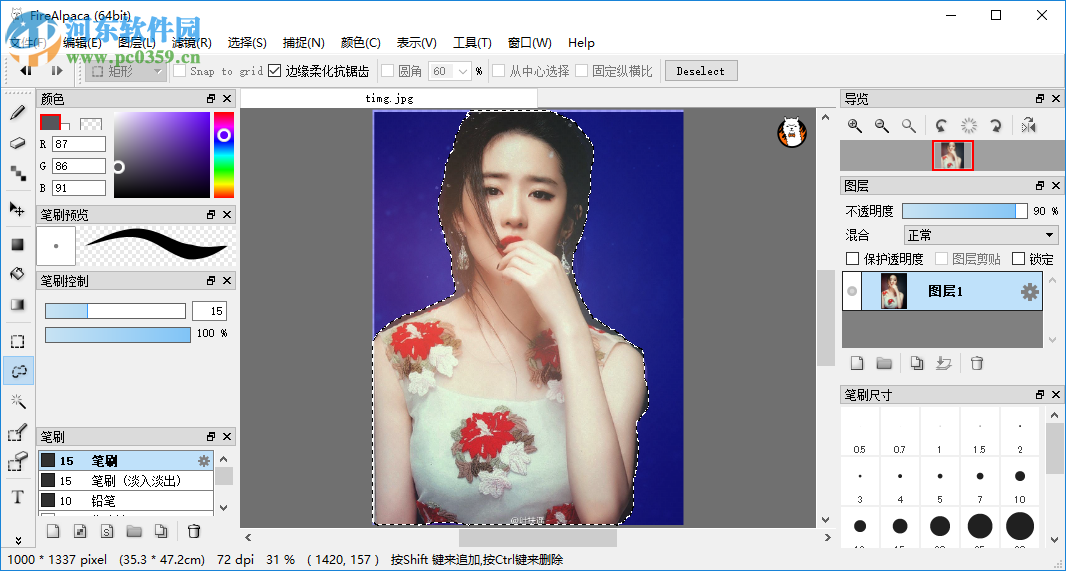Toggle visibility of 图层1
1066x571 pixels.
852,292
